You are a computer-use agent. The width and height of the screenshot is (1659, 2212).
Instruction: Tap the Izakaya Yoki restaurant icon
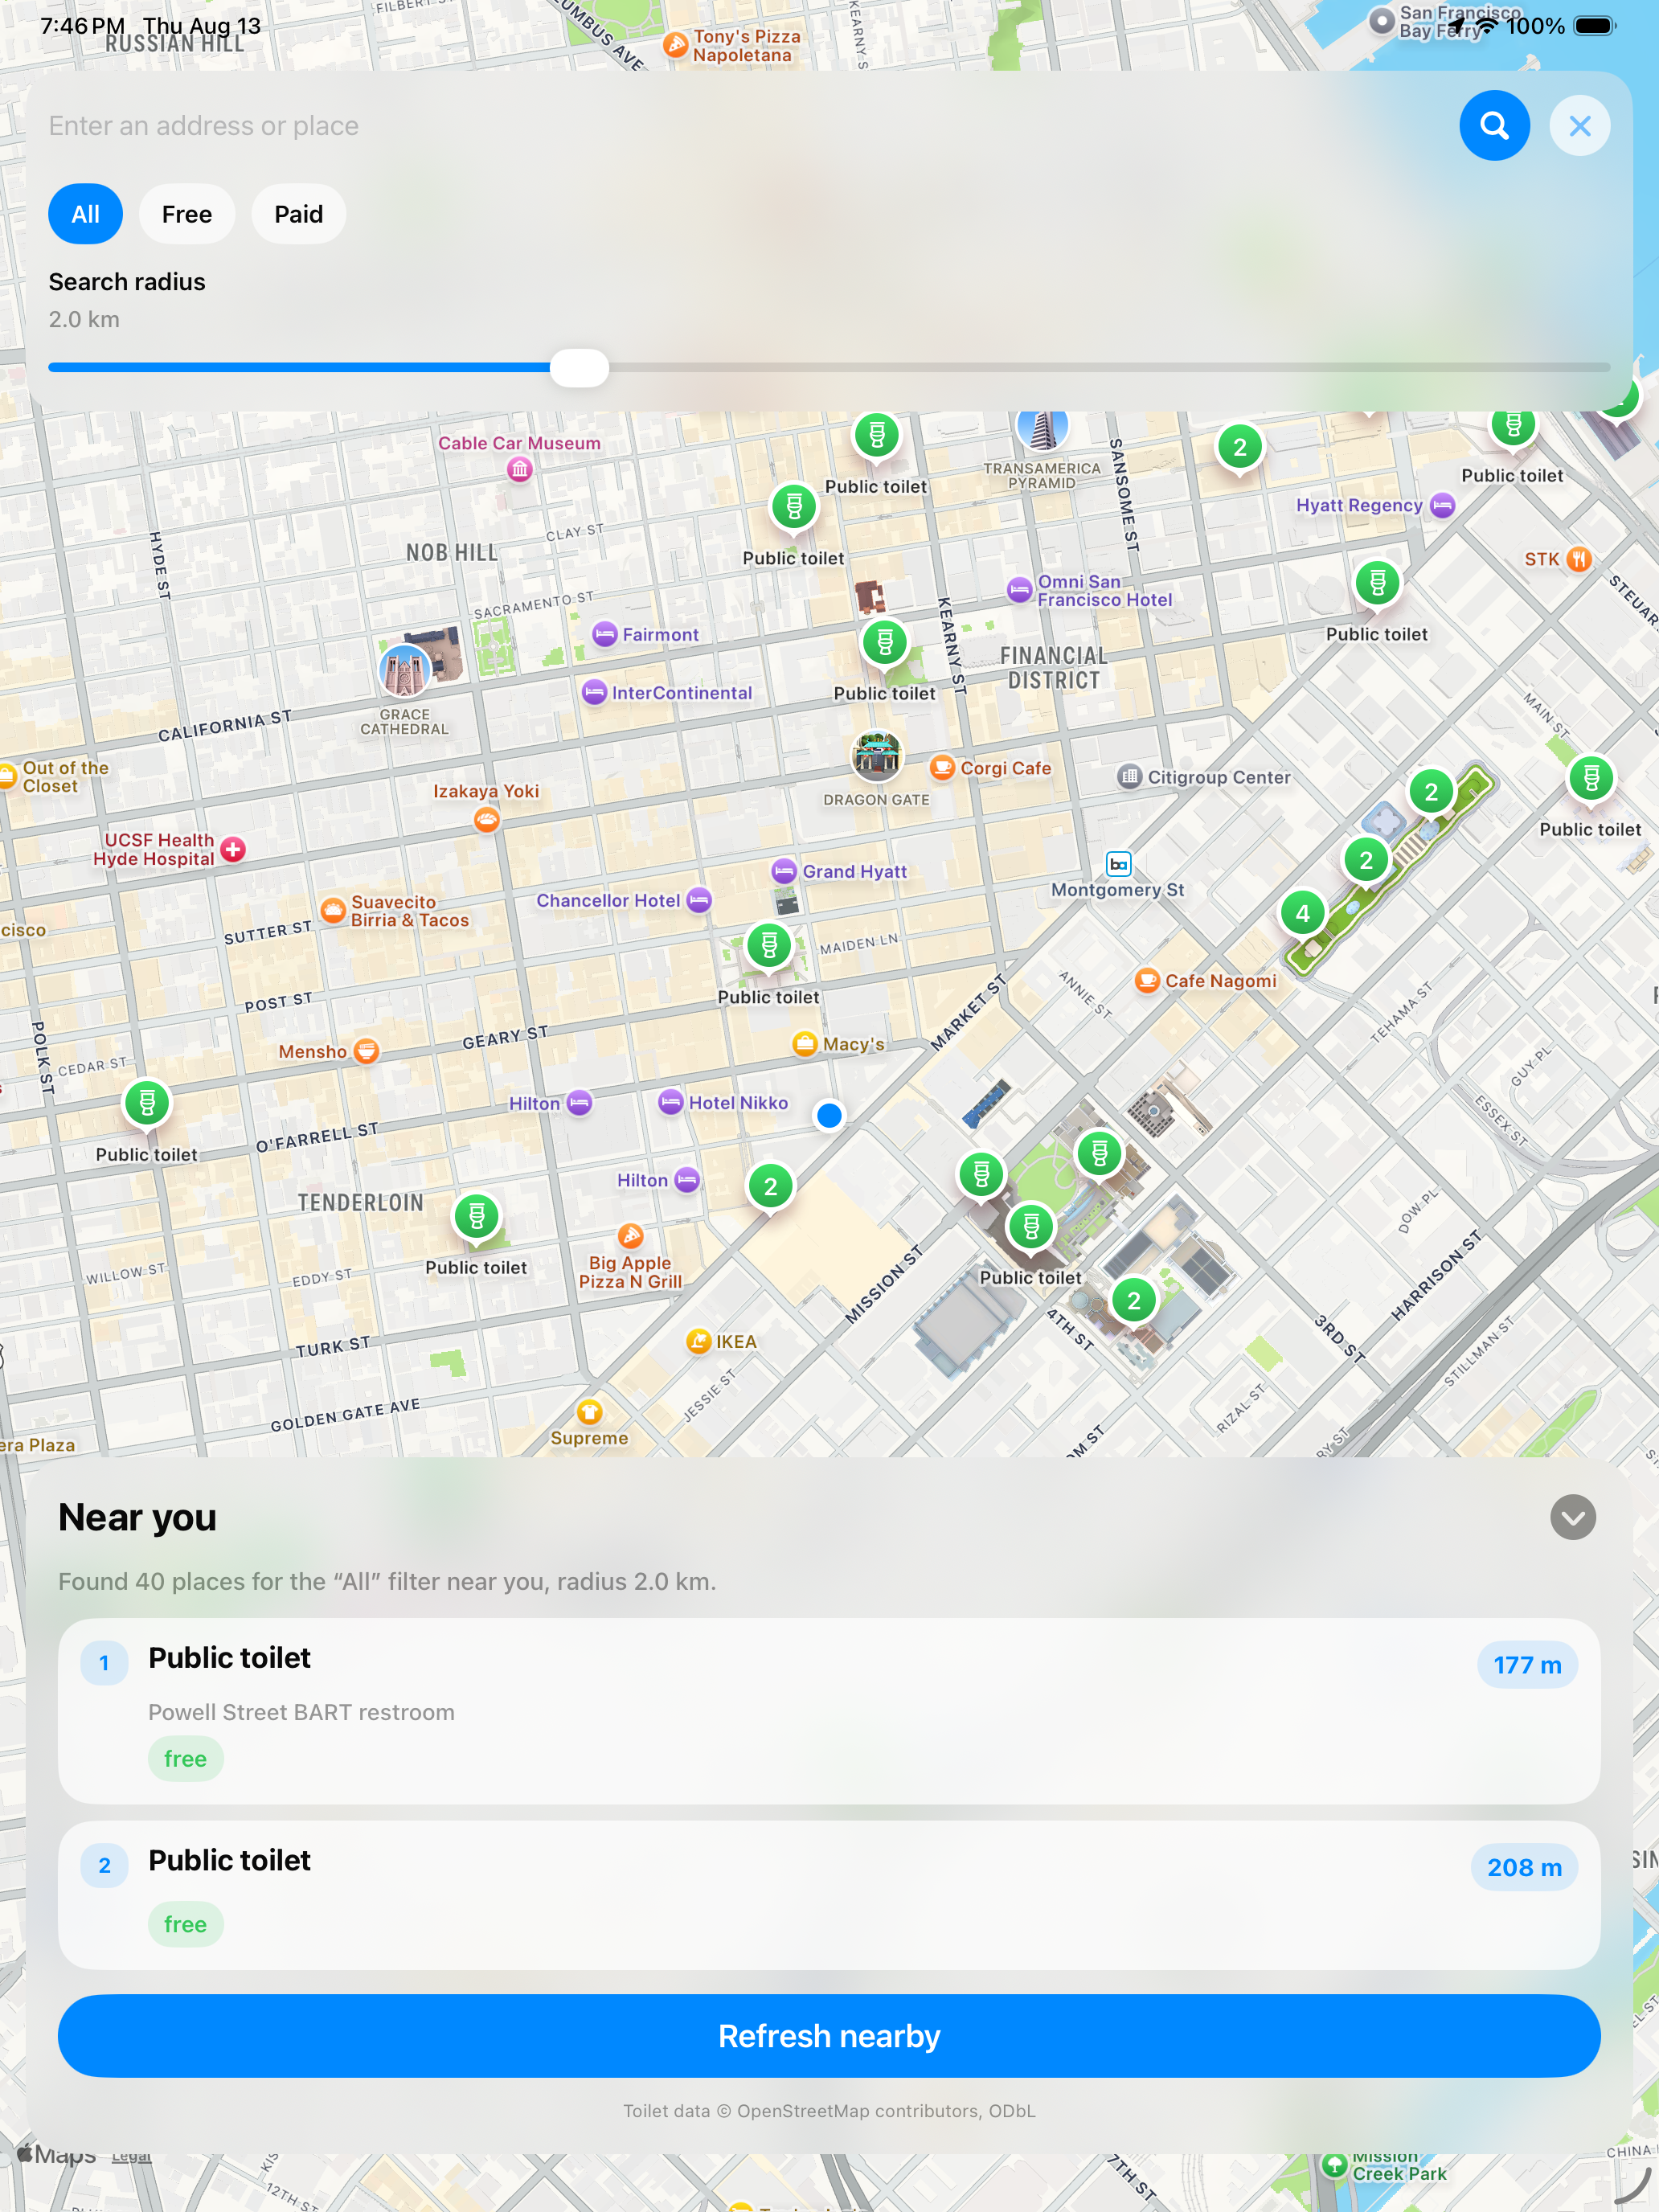(x=487, y=820)
